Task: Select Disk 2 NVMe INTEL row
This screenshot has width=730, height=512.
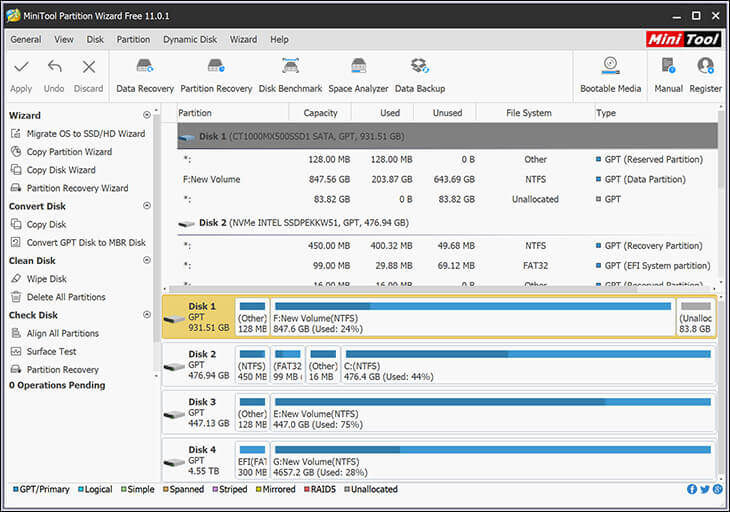Action: [x=447, y=223]
